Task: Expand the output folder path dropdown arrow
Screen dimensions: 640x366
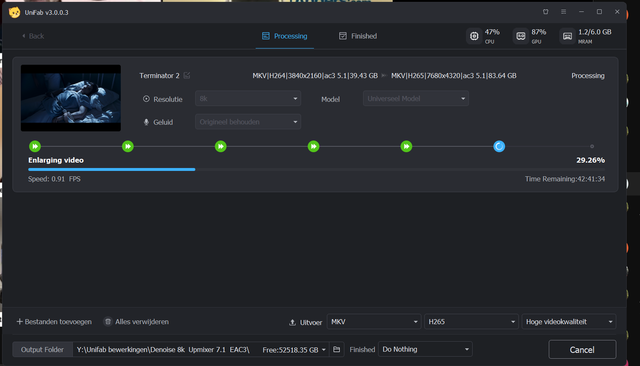Action: pos(324,350)
